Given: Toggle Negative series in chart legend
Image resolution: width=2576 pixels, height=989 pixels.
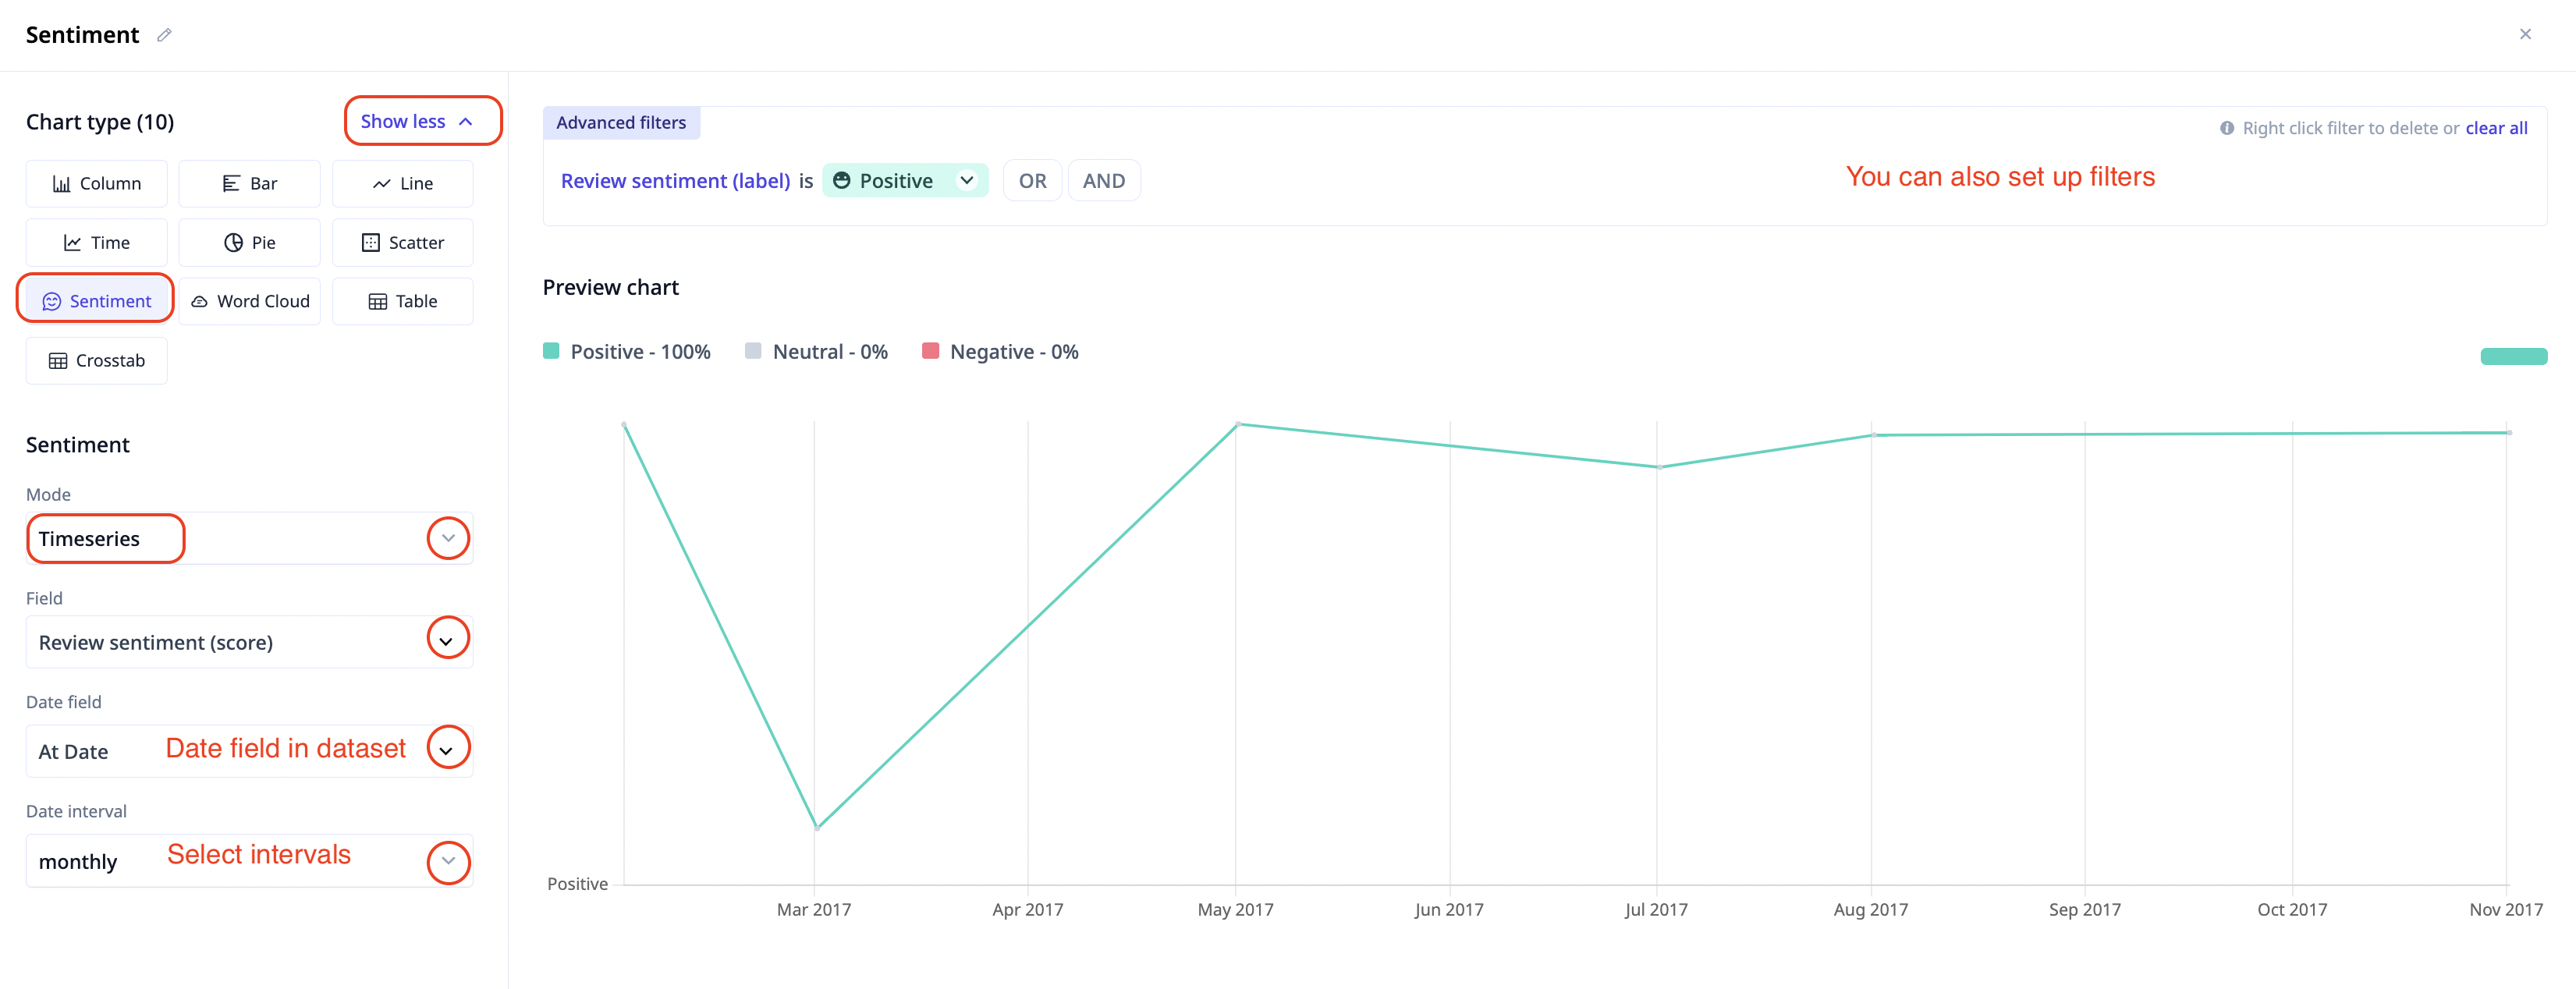Looking at the screenshot, I should (1000, 352).
